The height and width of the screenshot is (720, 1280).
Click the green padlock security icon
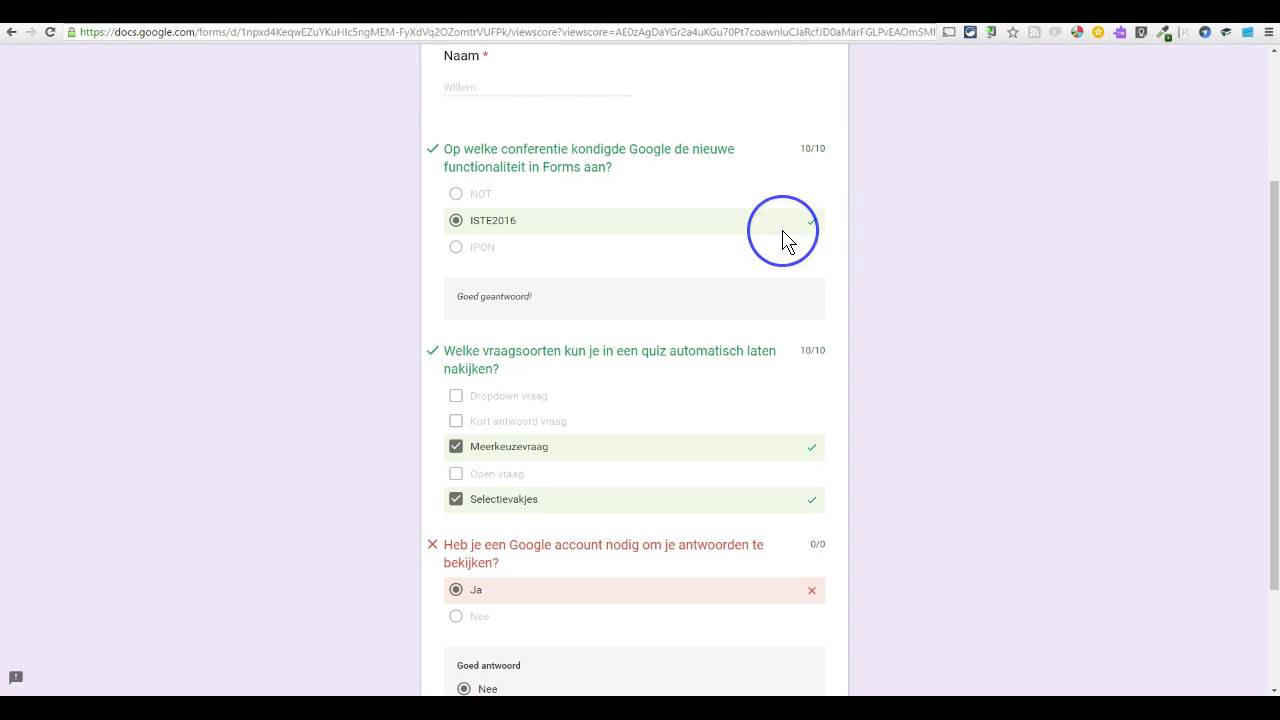pos(72,32)
